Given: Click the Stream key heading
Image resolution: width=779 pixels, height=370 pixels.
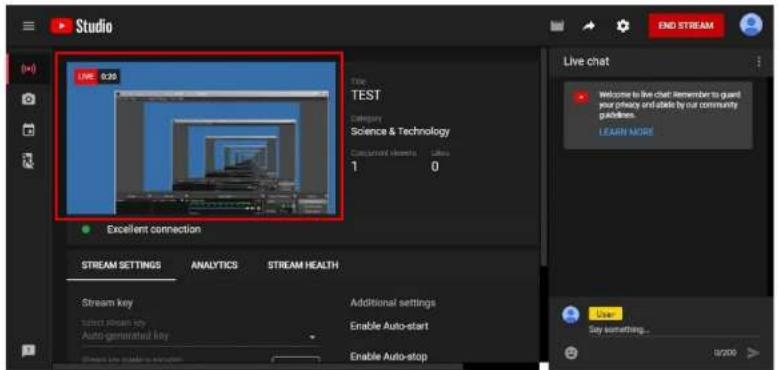Looking at the screenshot, I should pos(107,303).
